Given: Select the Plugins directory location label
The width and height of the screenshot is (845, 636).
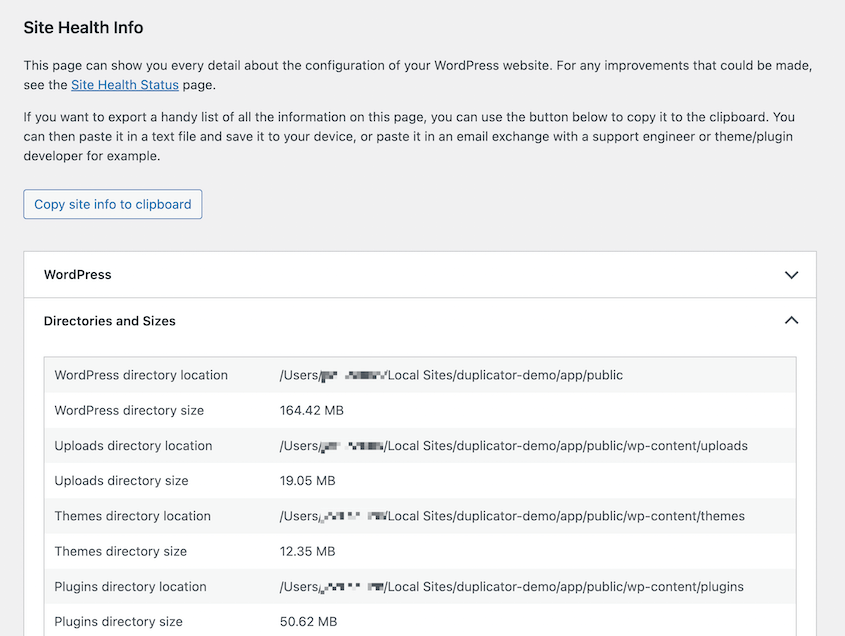Looking at the screenshot, I should 130,586.
